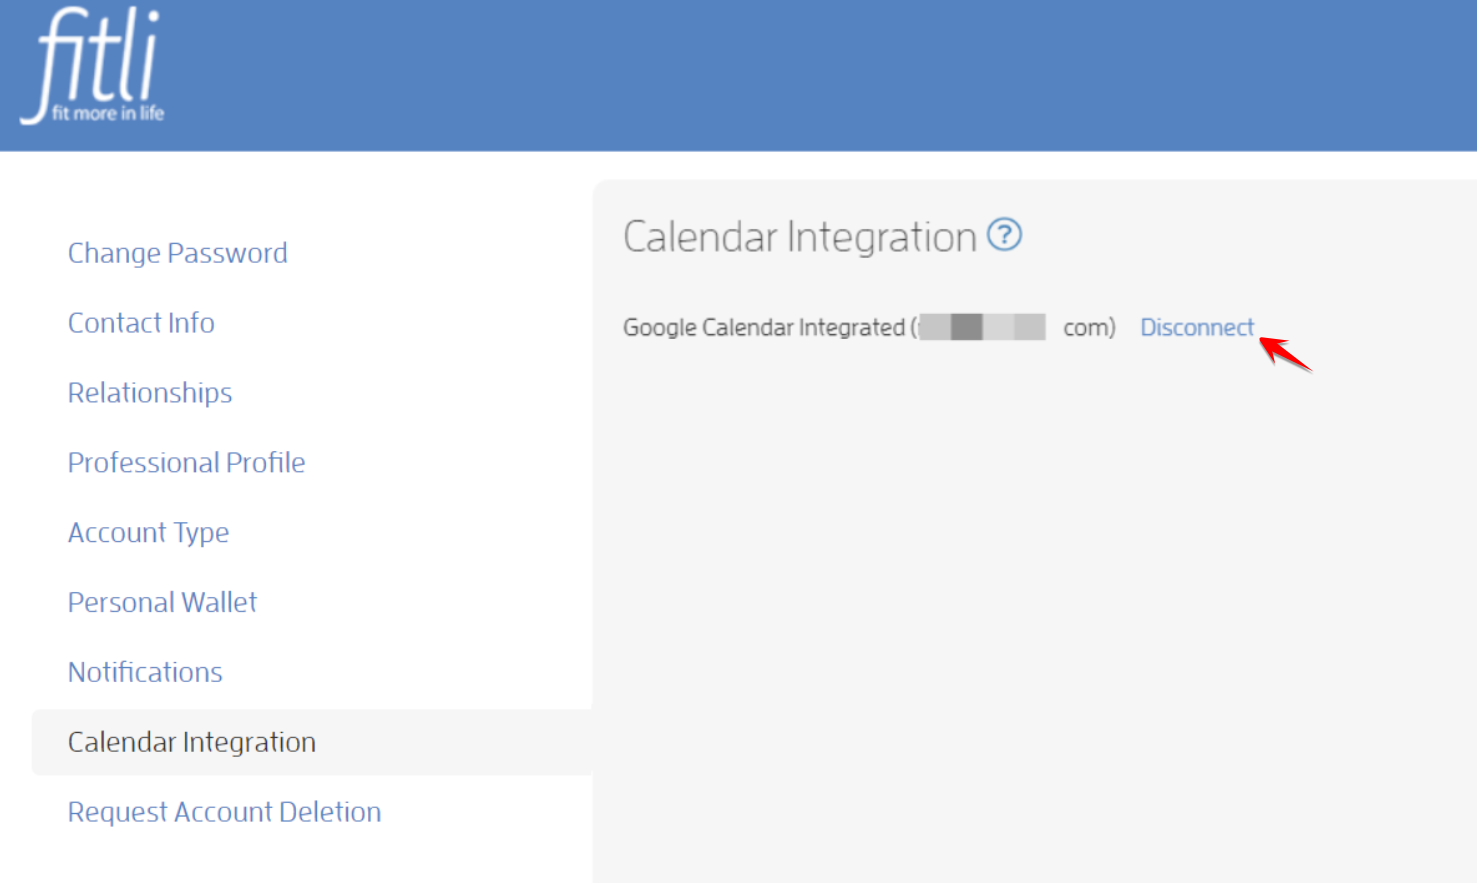Navigate to Account Type page
This screenshot has width=1477, height=883.
(148, 533)
